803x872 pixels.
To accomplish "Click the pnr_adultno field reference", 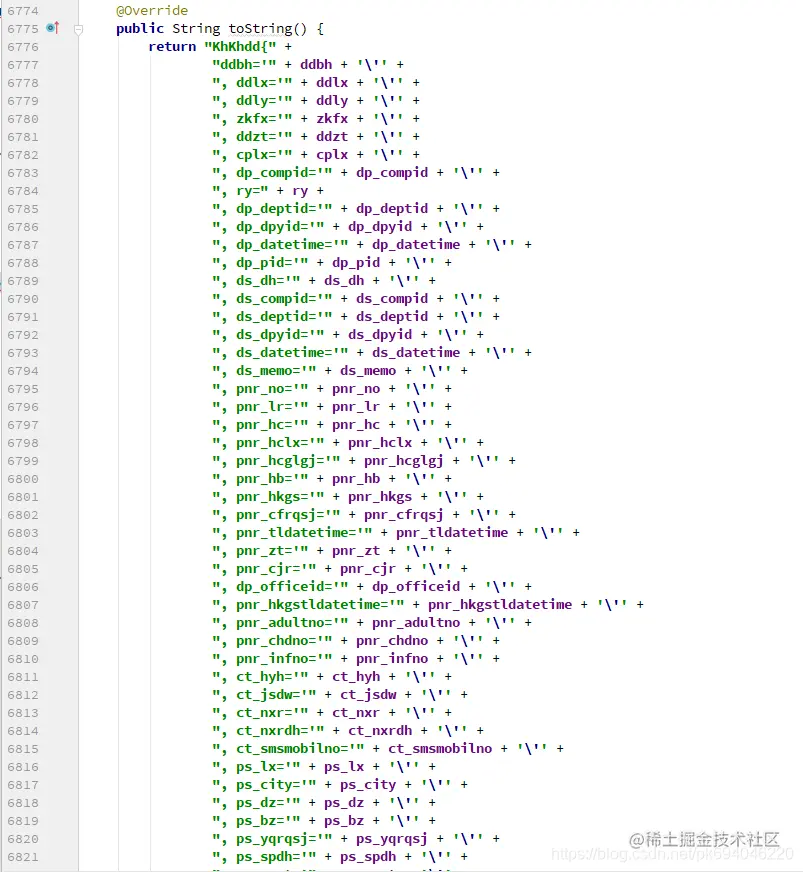I will [416, 622].
